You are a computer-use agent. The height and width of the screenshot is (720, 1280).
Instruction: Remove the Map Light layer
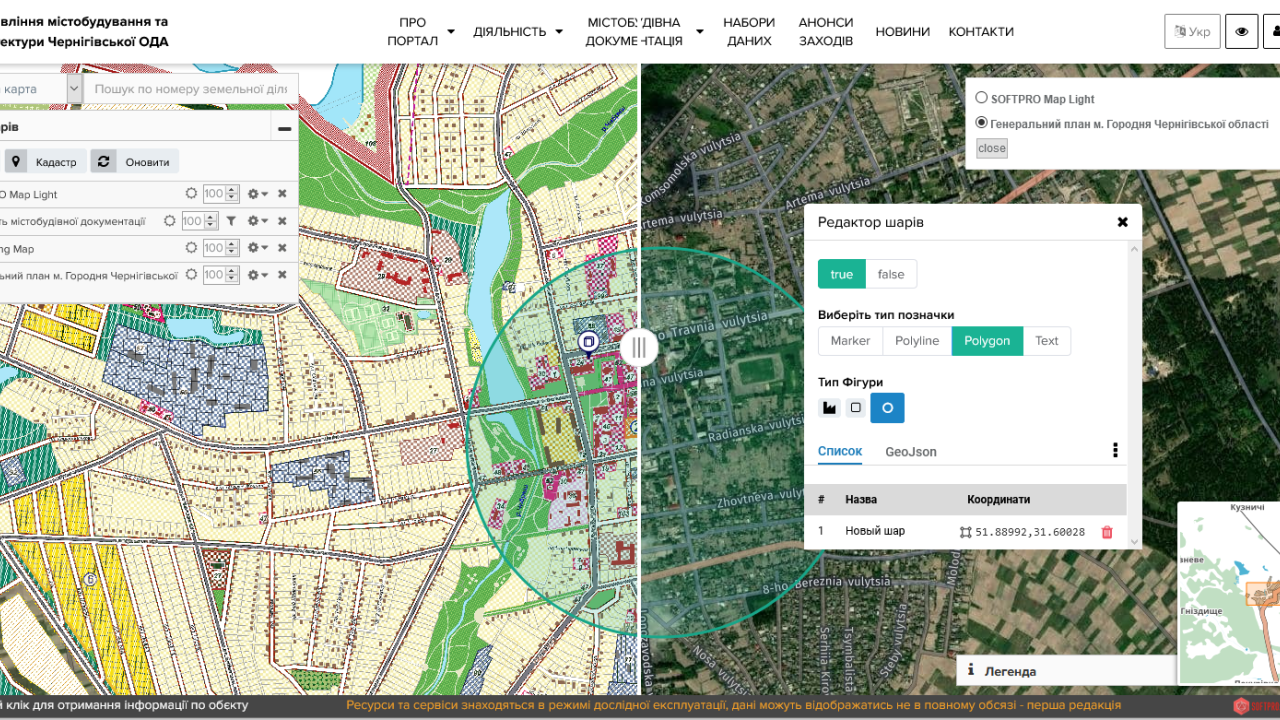coord(282,194)
